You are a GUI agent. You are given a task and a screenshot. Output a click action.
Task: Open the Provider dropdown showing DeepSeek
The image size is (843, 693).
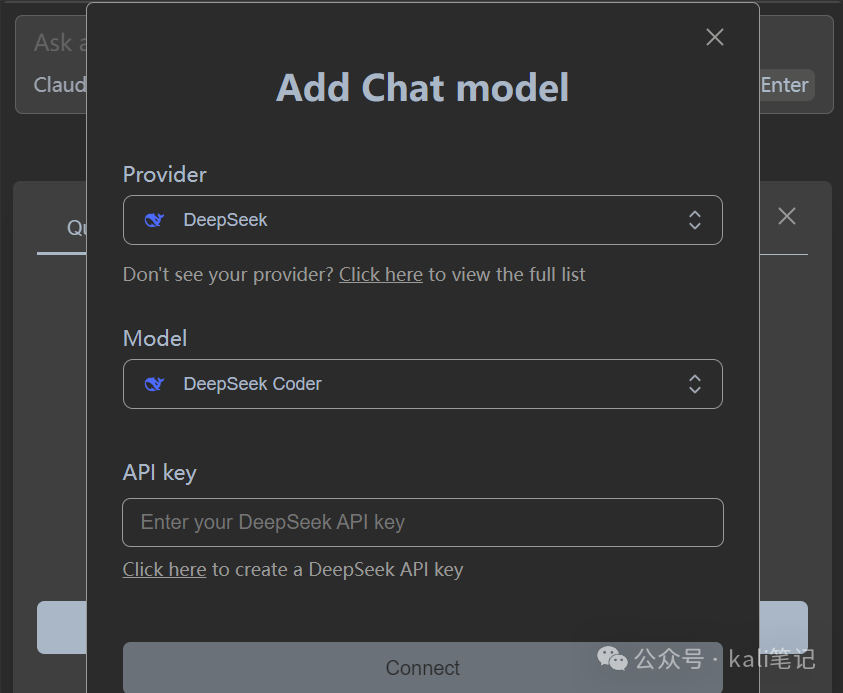coord(423,220)
